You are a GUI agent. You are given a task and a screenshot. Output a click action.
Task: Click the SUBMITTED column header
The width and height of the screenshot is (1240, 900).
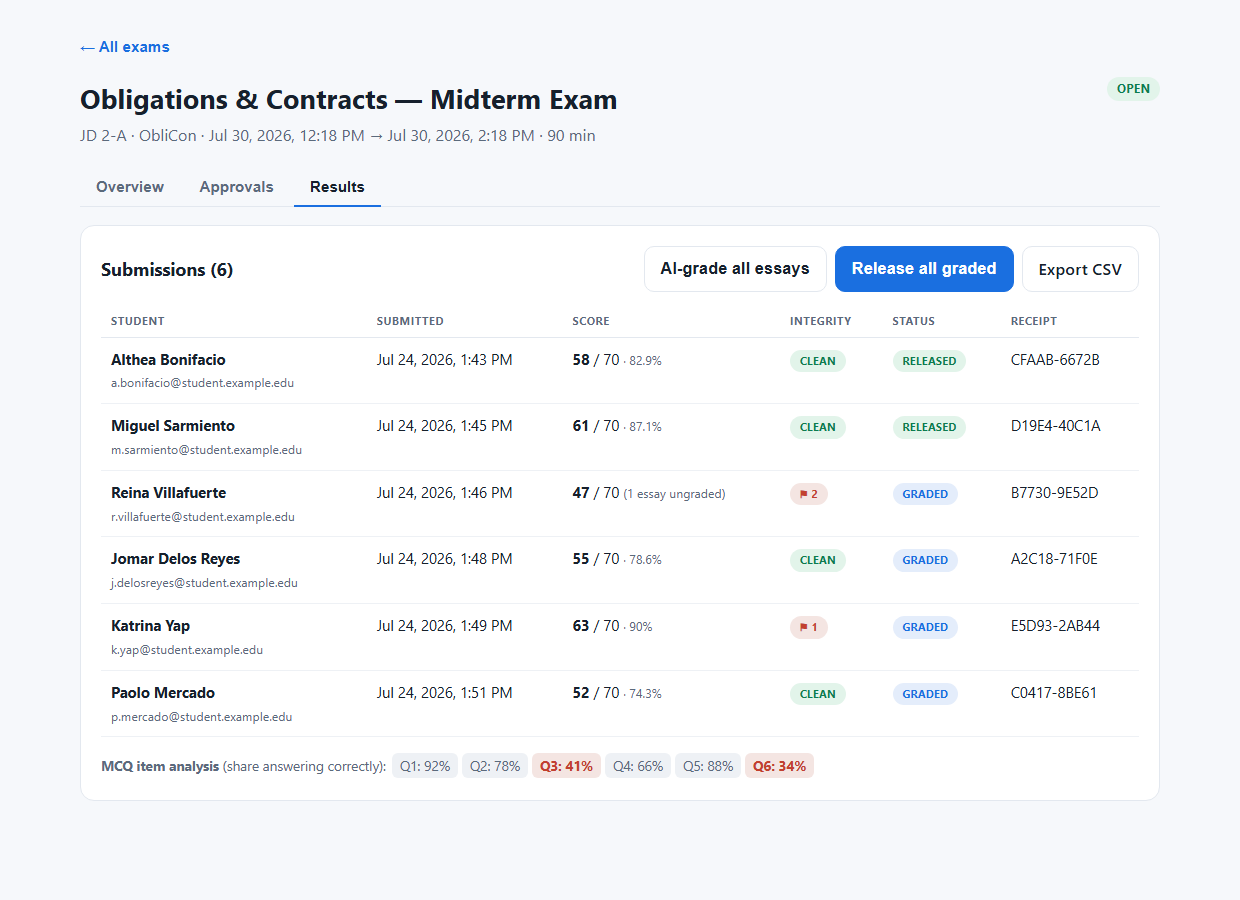tap(410, 321)
